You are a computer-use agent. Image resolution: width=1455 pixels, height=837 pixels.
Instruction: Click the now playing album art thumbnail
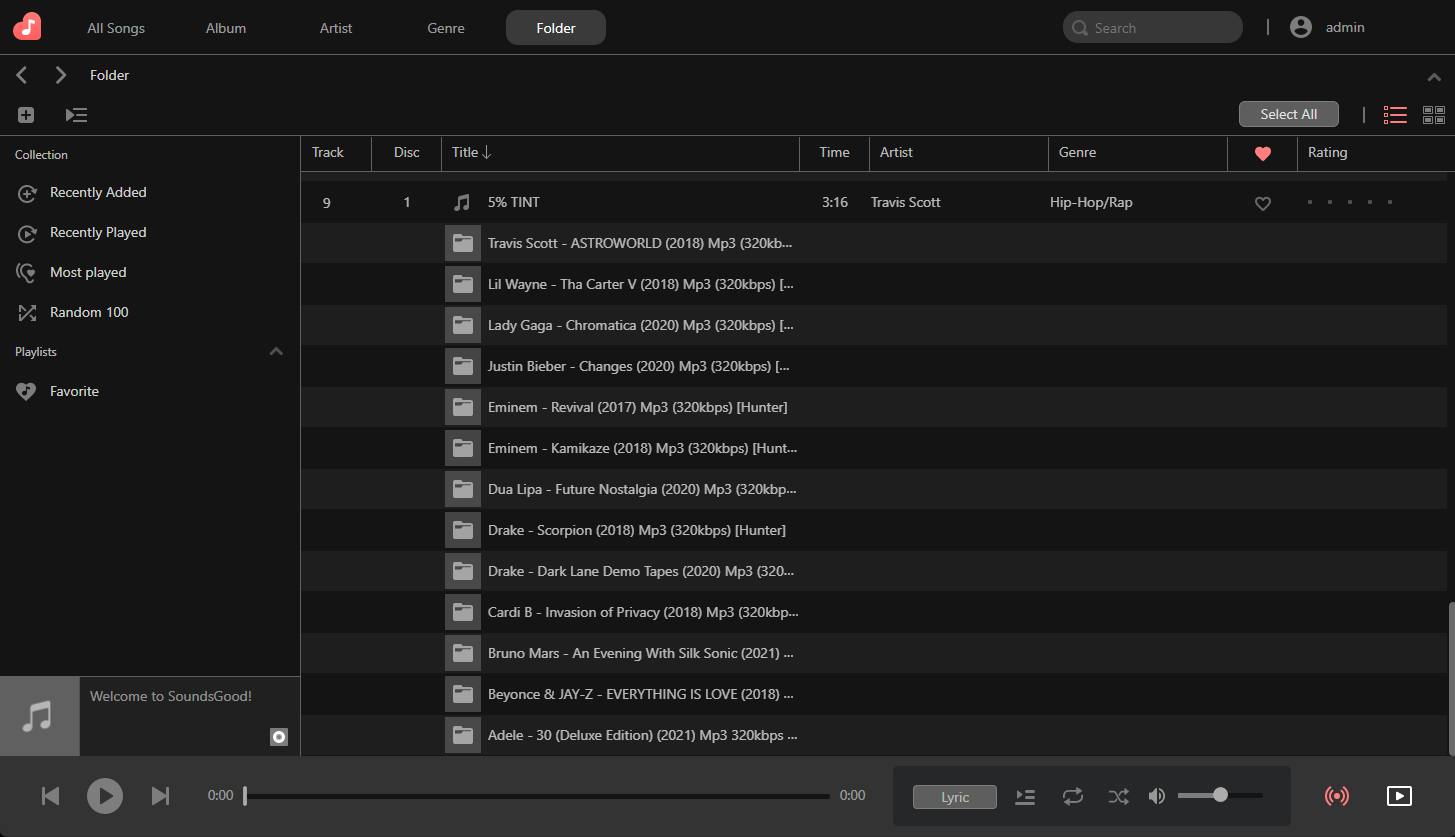click(x=40, y=716)
